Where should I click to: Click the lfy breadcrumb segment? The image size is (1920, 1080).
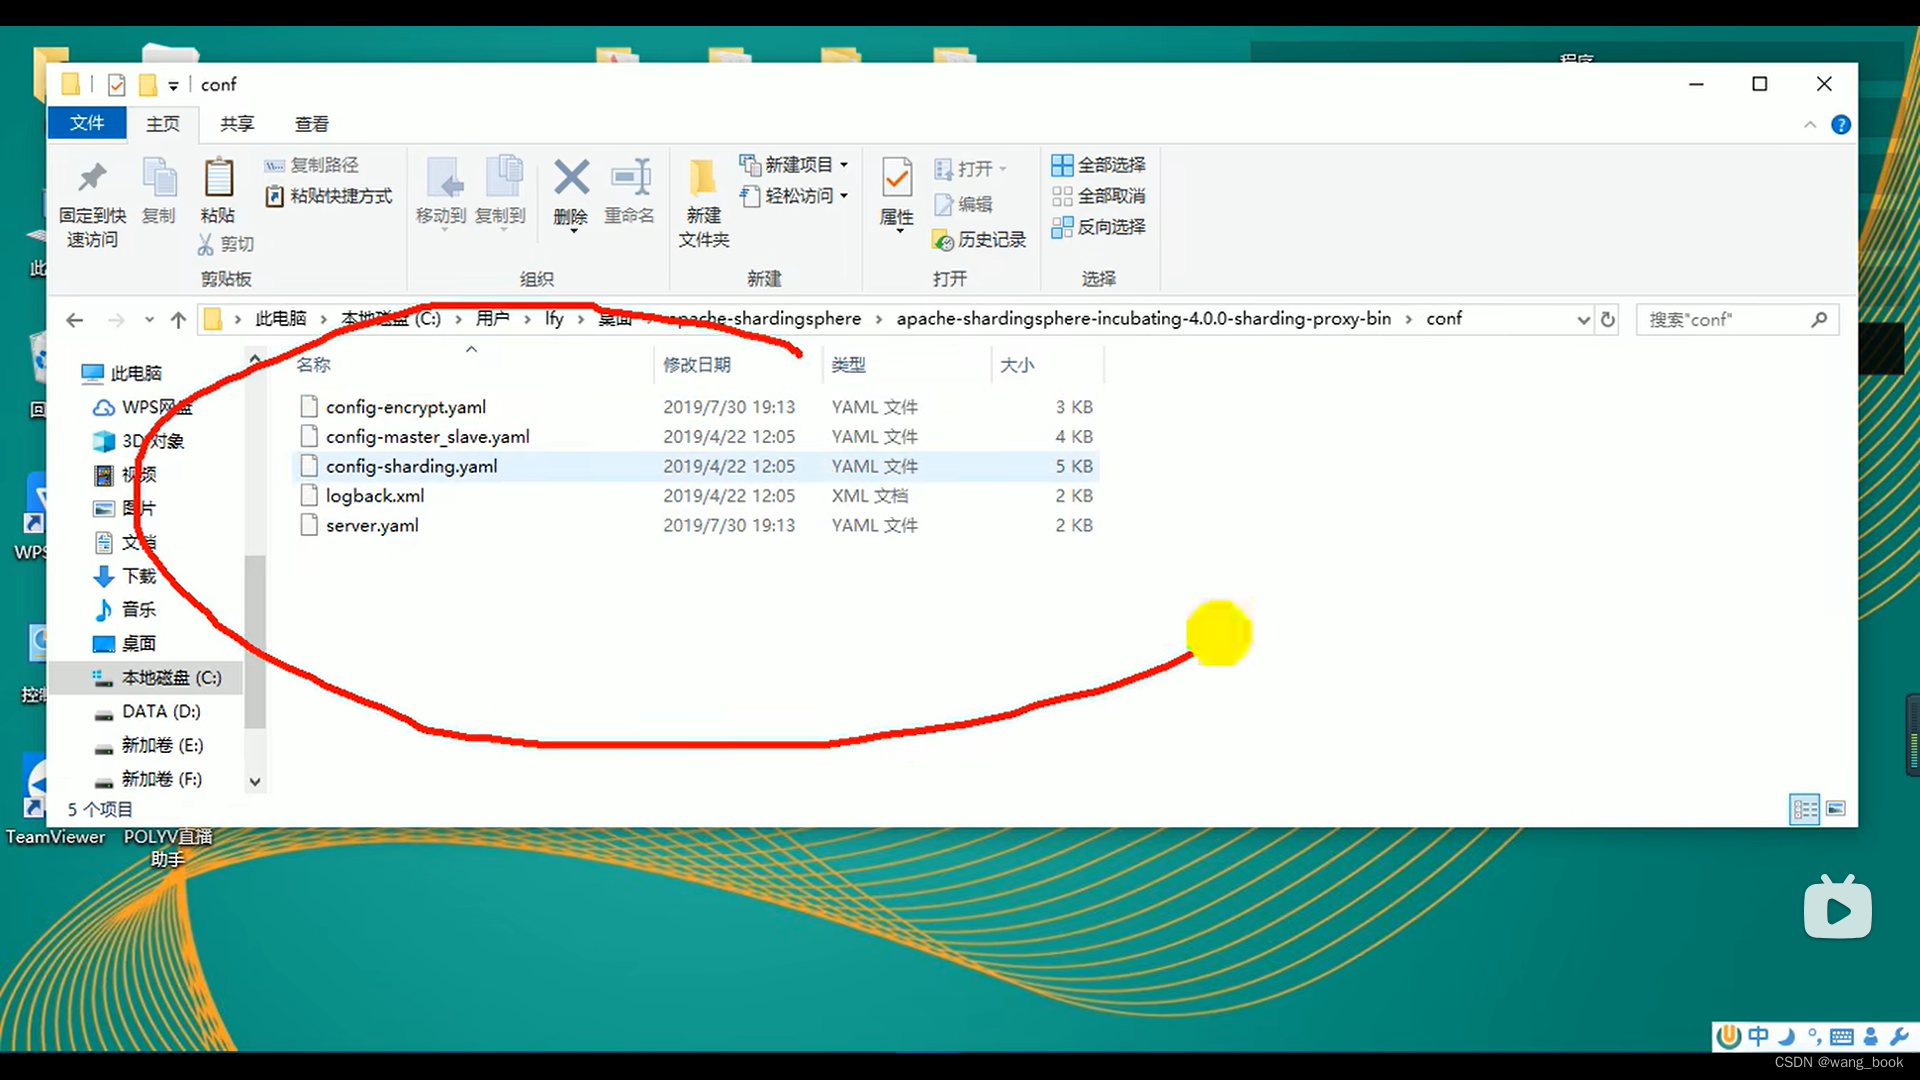(x=554, y=318)
